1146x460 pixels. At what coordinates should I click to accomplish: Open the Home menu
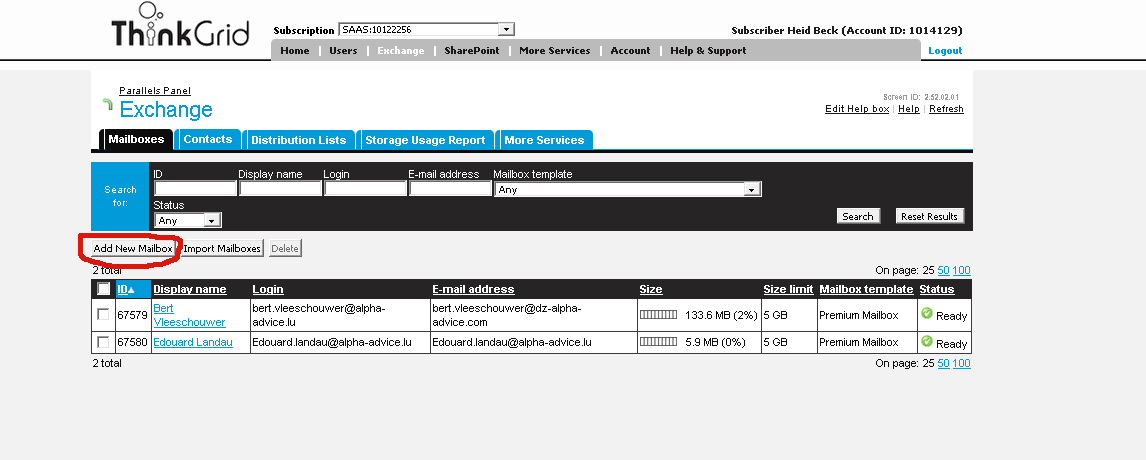pos(295,50)
